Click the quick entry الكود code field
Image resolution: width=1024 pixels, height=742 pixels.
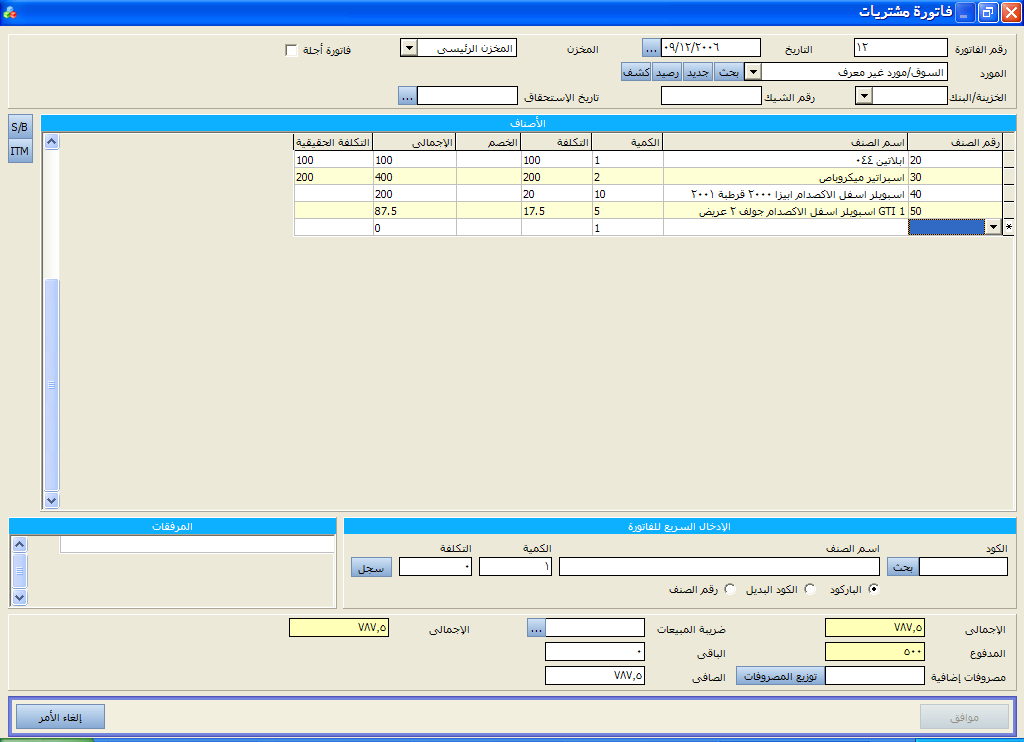tap(963, 567)
